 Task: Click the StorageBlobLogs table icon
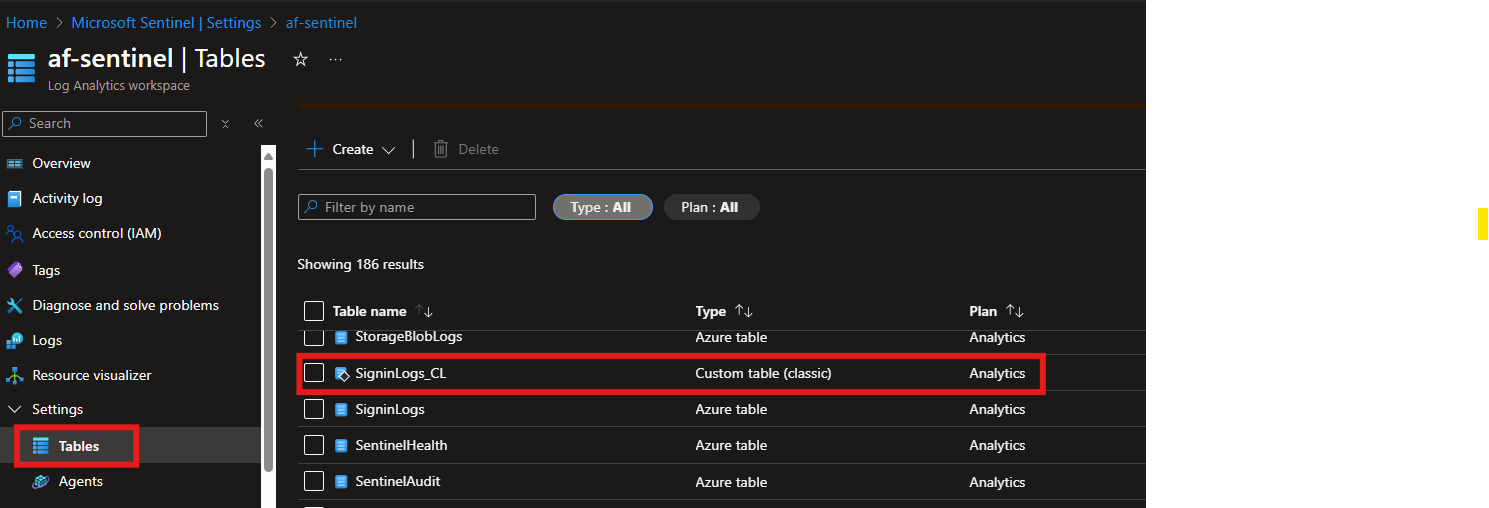point(341,337)
